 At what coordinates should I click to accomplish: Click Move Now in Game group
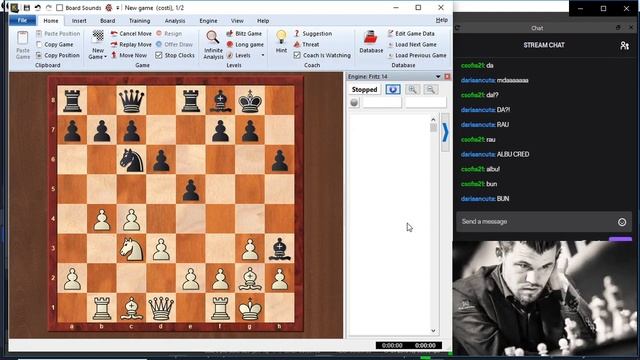point(129,55)
